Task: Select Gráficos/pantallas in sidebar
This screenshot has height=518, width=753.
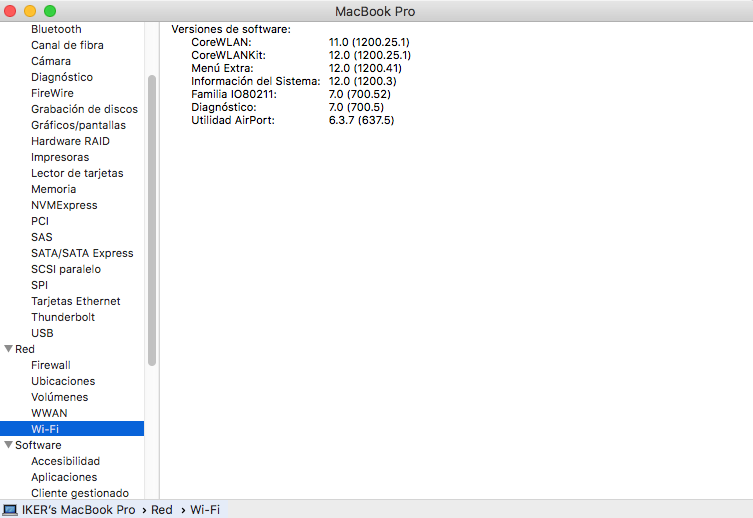Action: pyautogui.click(x=78, y=125)
